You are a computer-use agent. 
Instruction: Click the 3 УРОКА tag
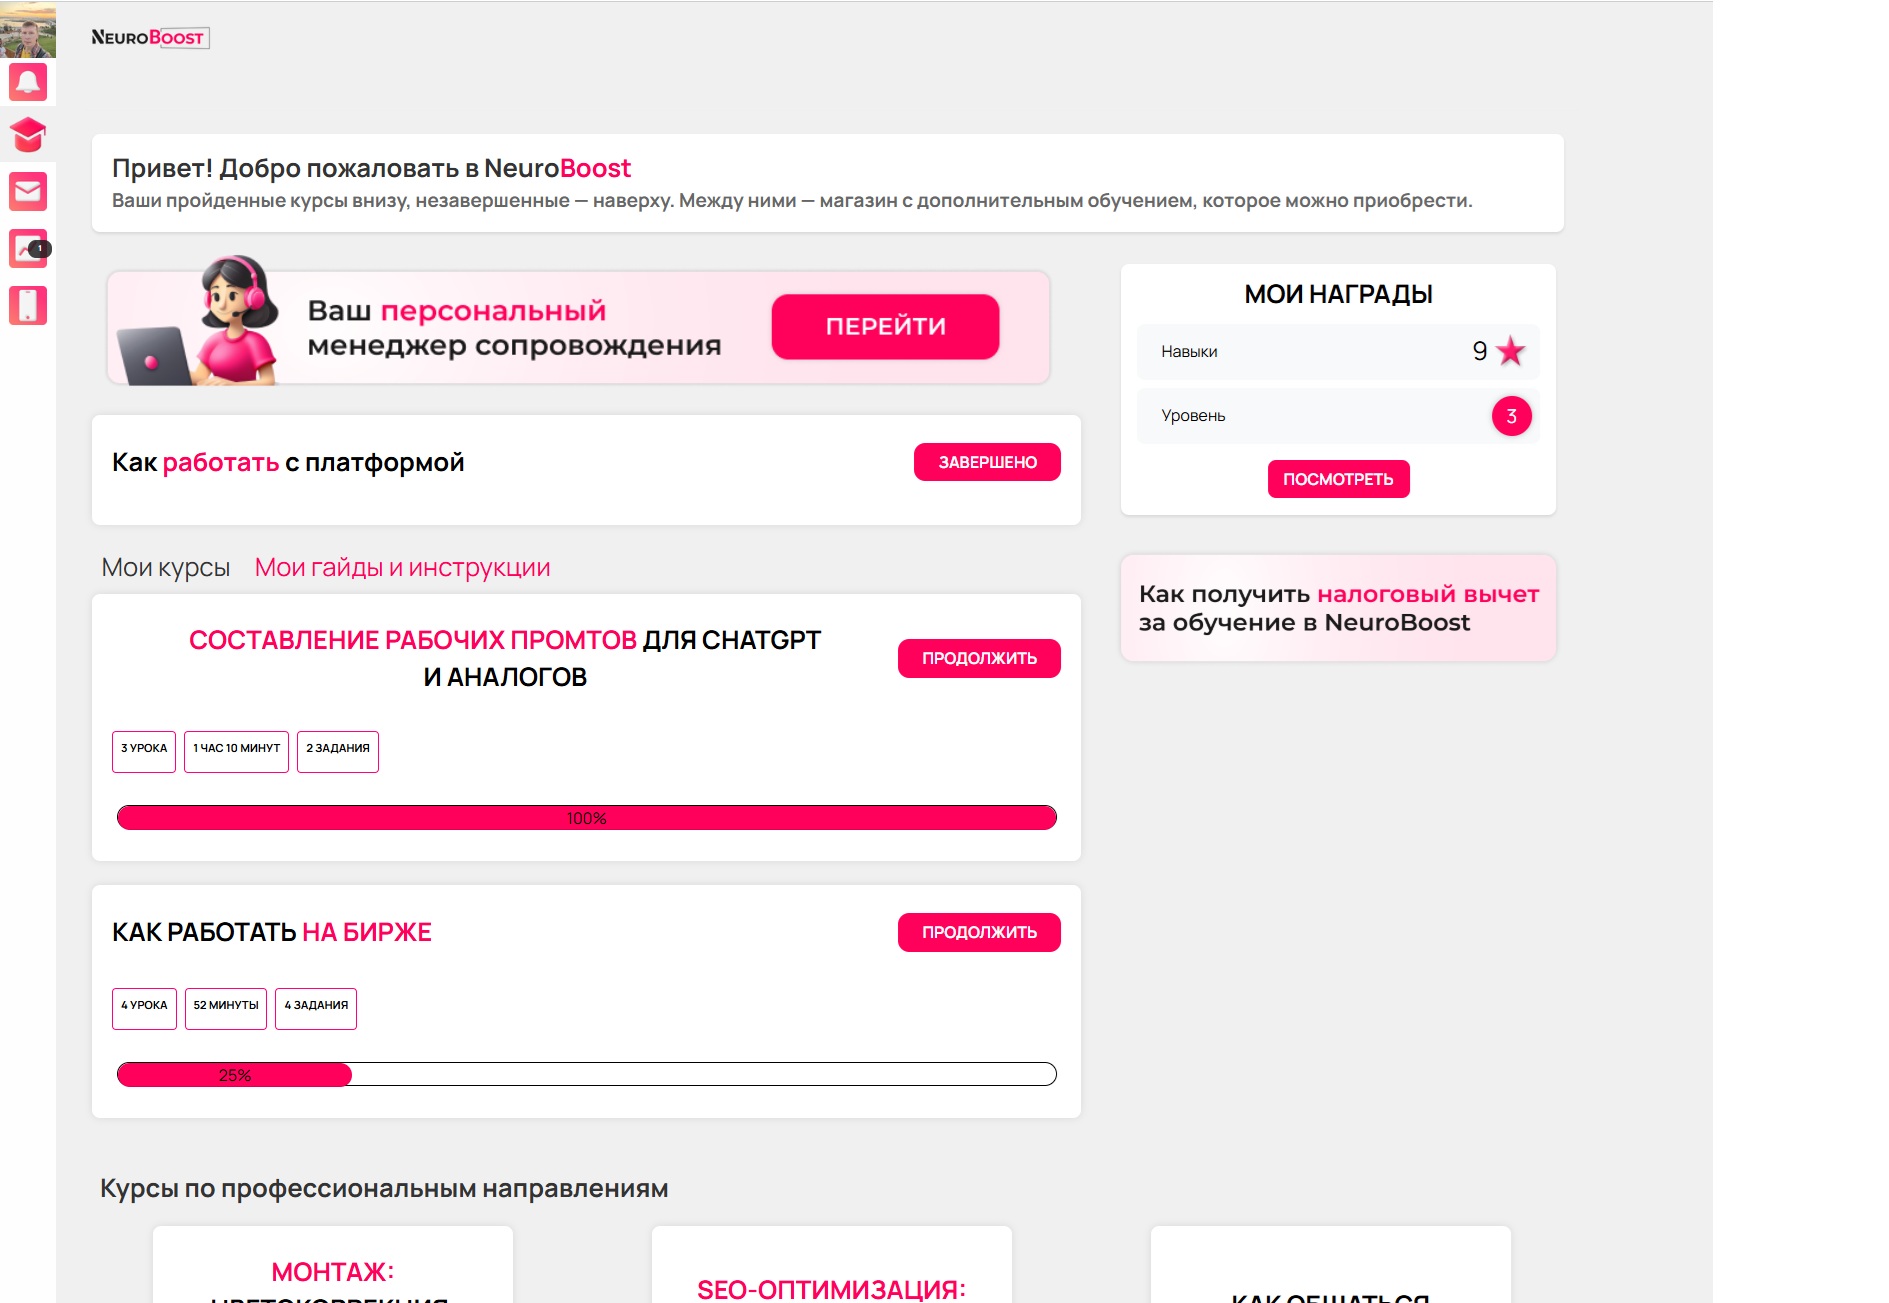144,751
